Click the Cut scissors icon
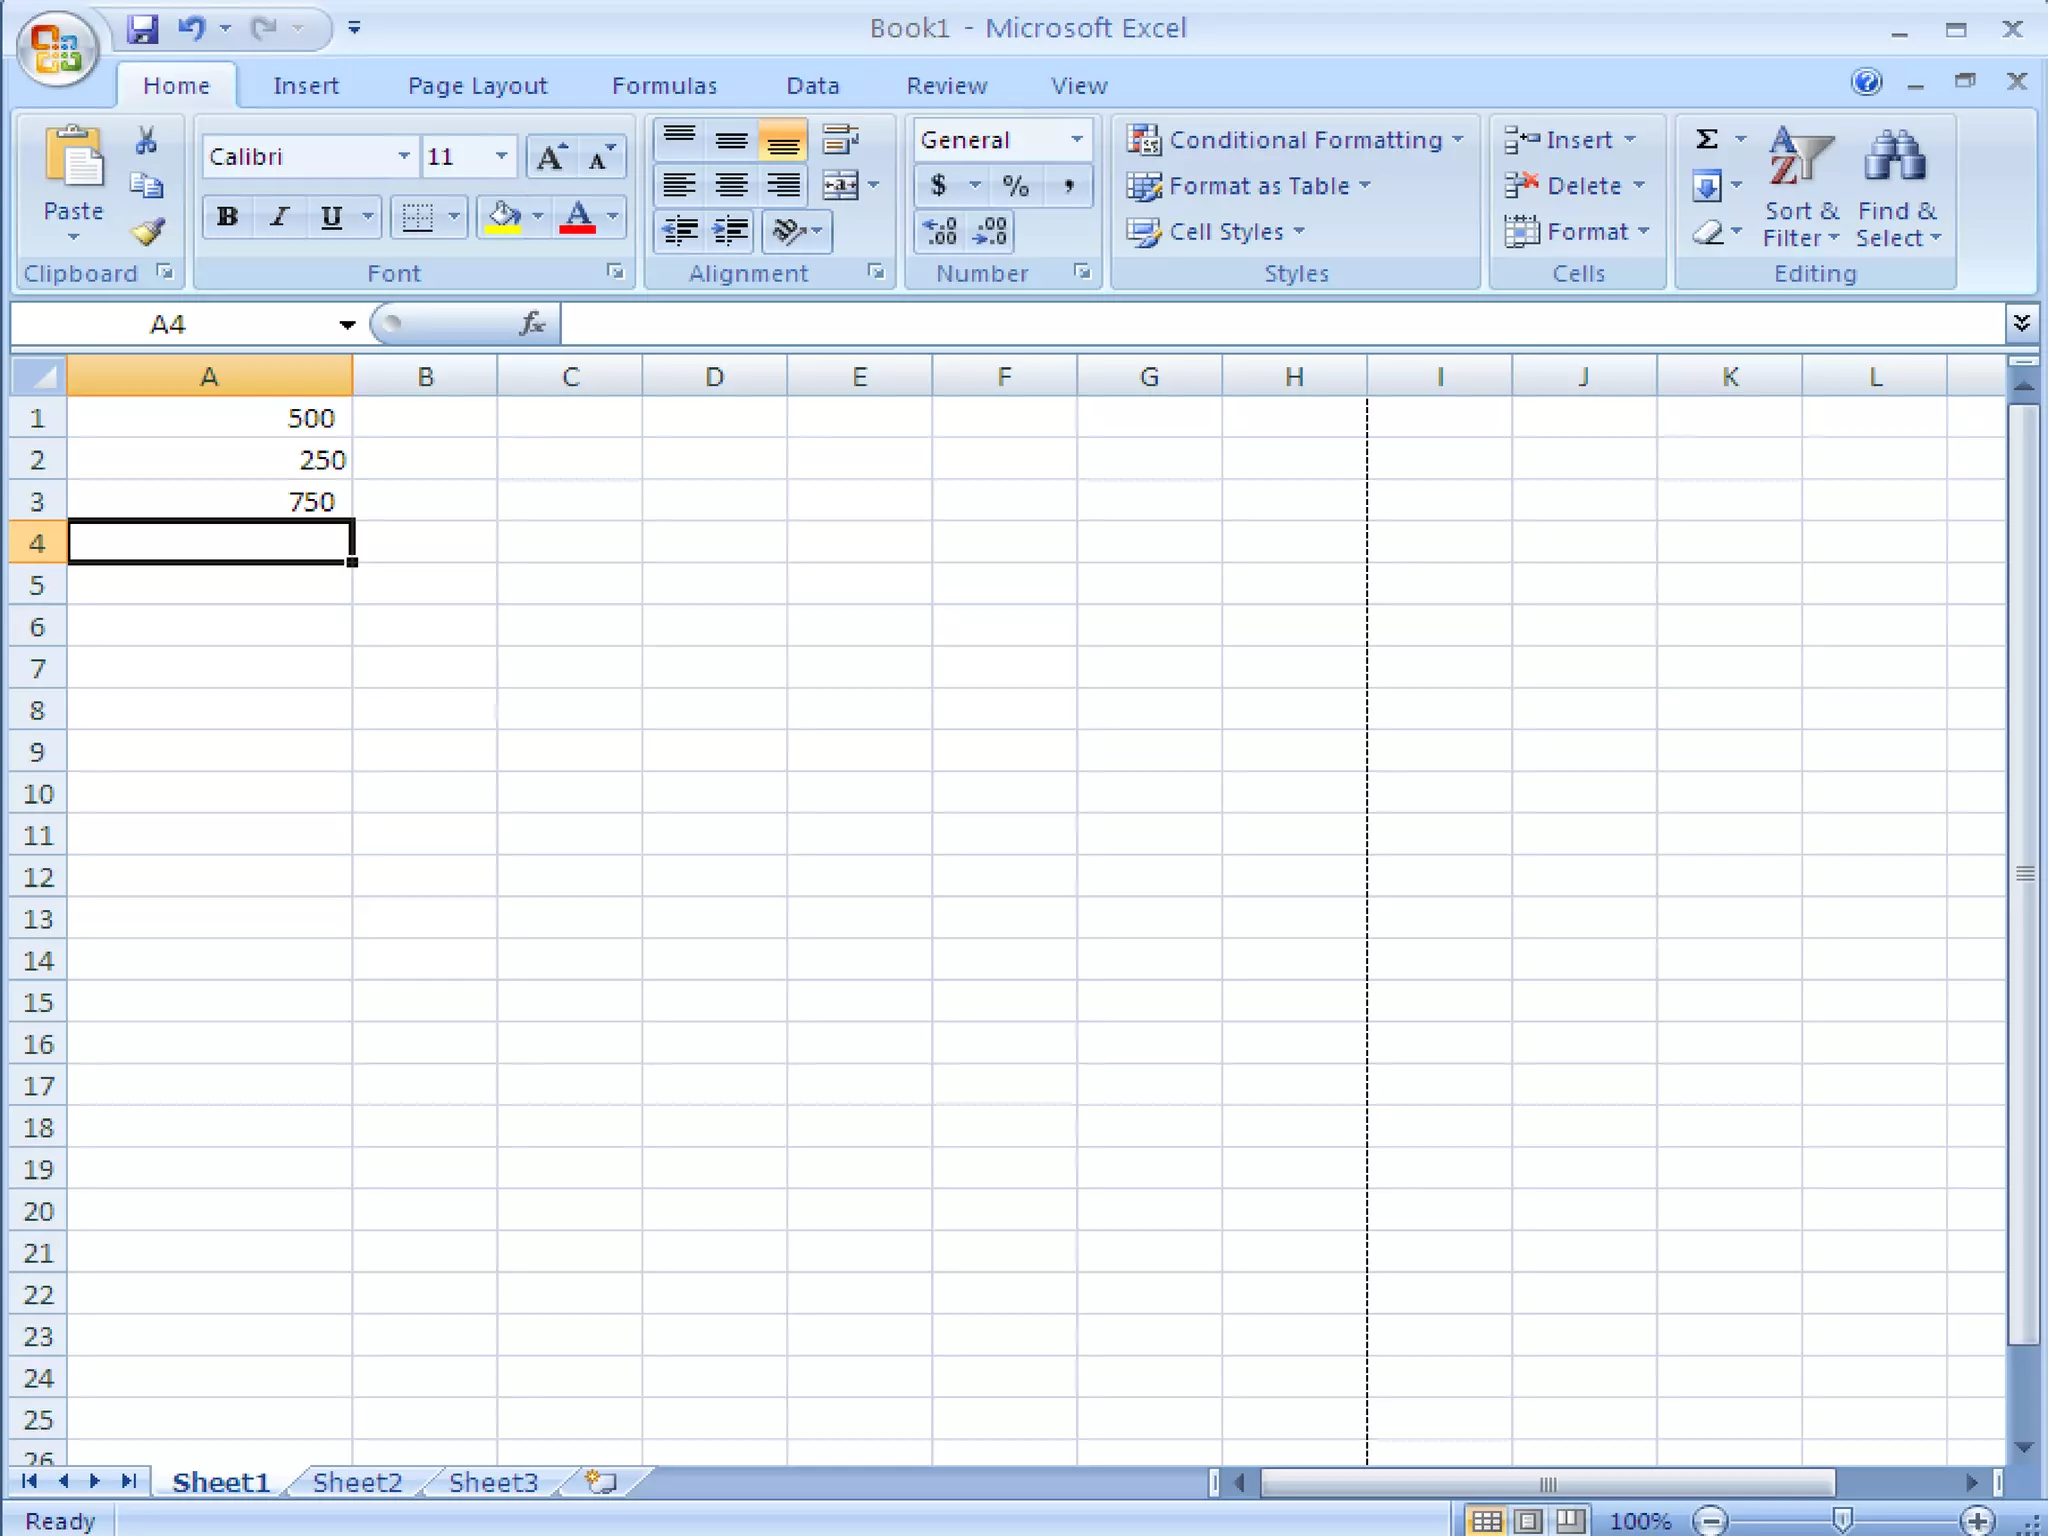This screenshot has height=1536, width=2048. (146, 141)
